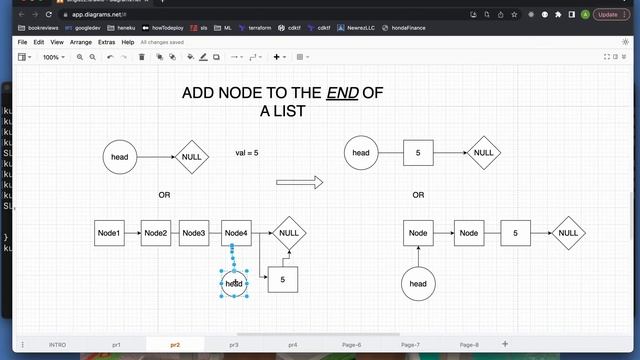The width and height of the screenshot is (640, 360).
Task: Switch to the pr3 page tab
Action: pyautogui.click(x=234, y=345)
